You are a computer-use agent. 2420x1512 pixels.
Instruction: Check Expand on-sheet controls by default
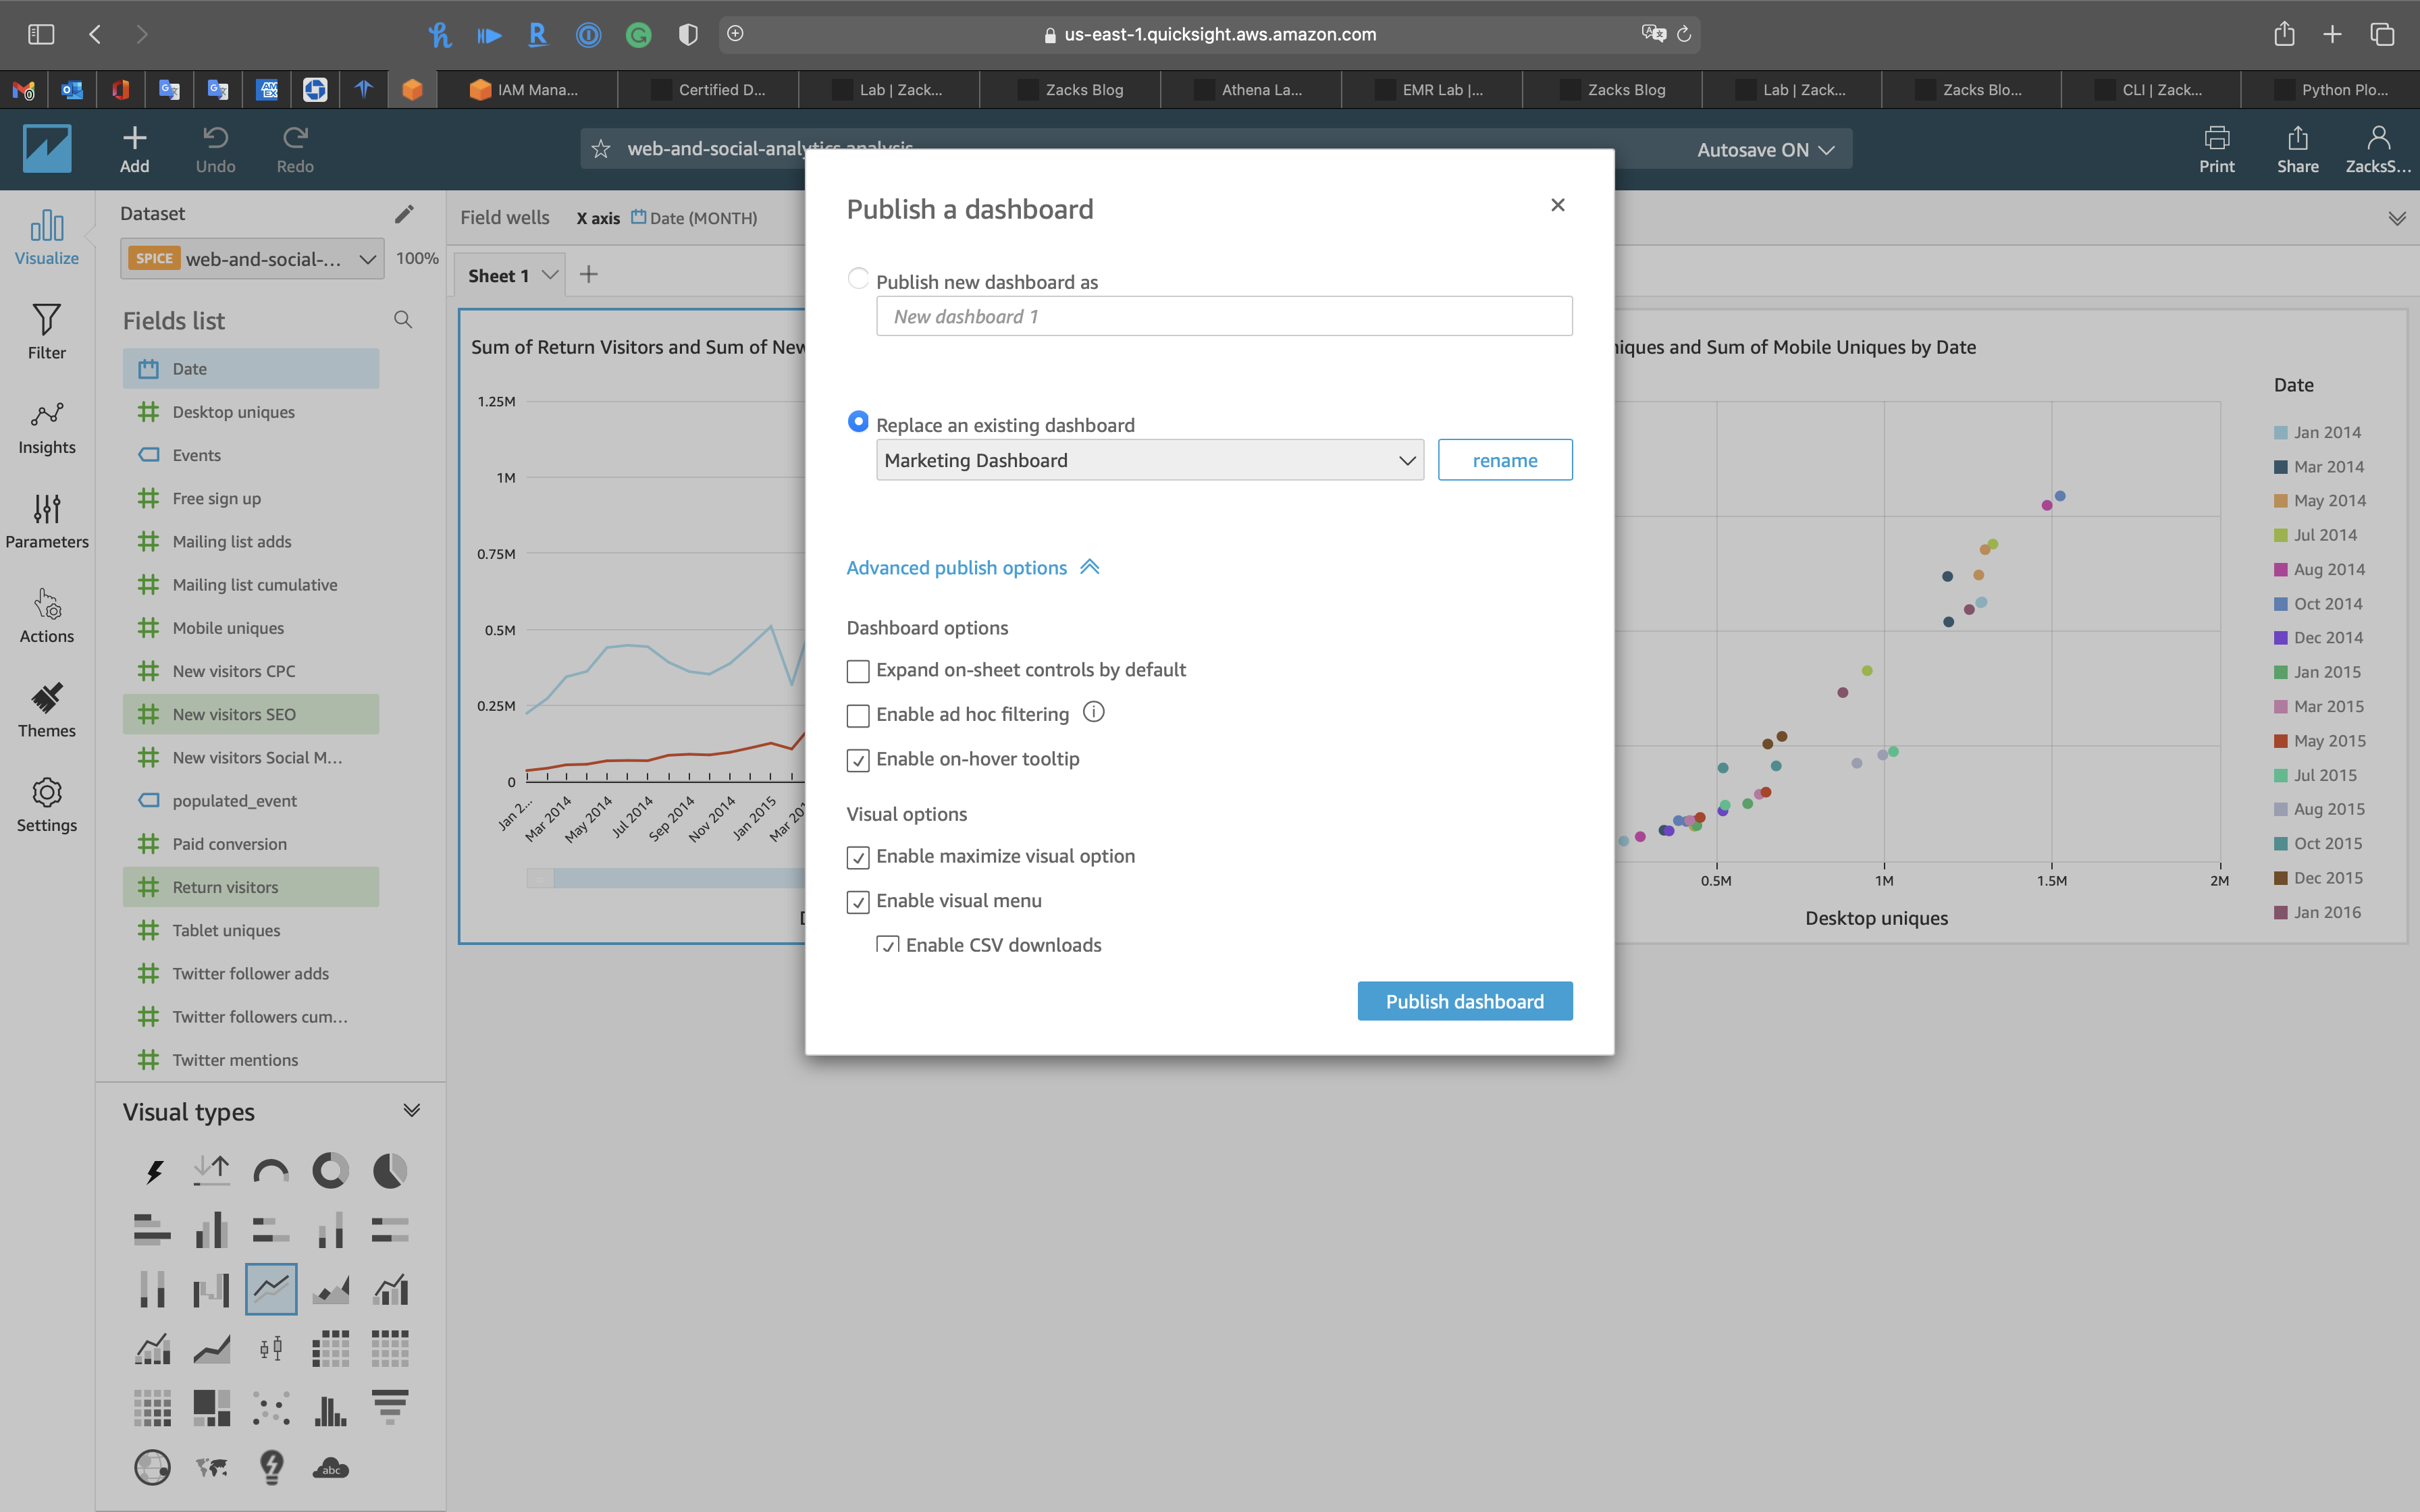click(858, 671)
